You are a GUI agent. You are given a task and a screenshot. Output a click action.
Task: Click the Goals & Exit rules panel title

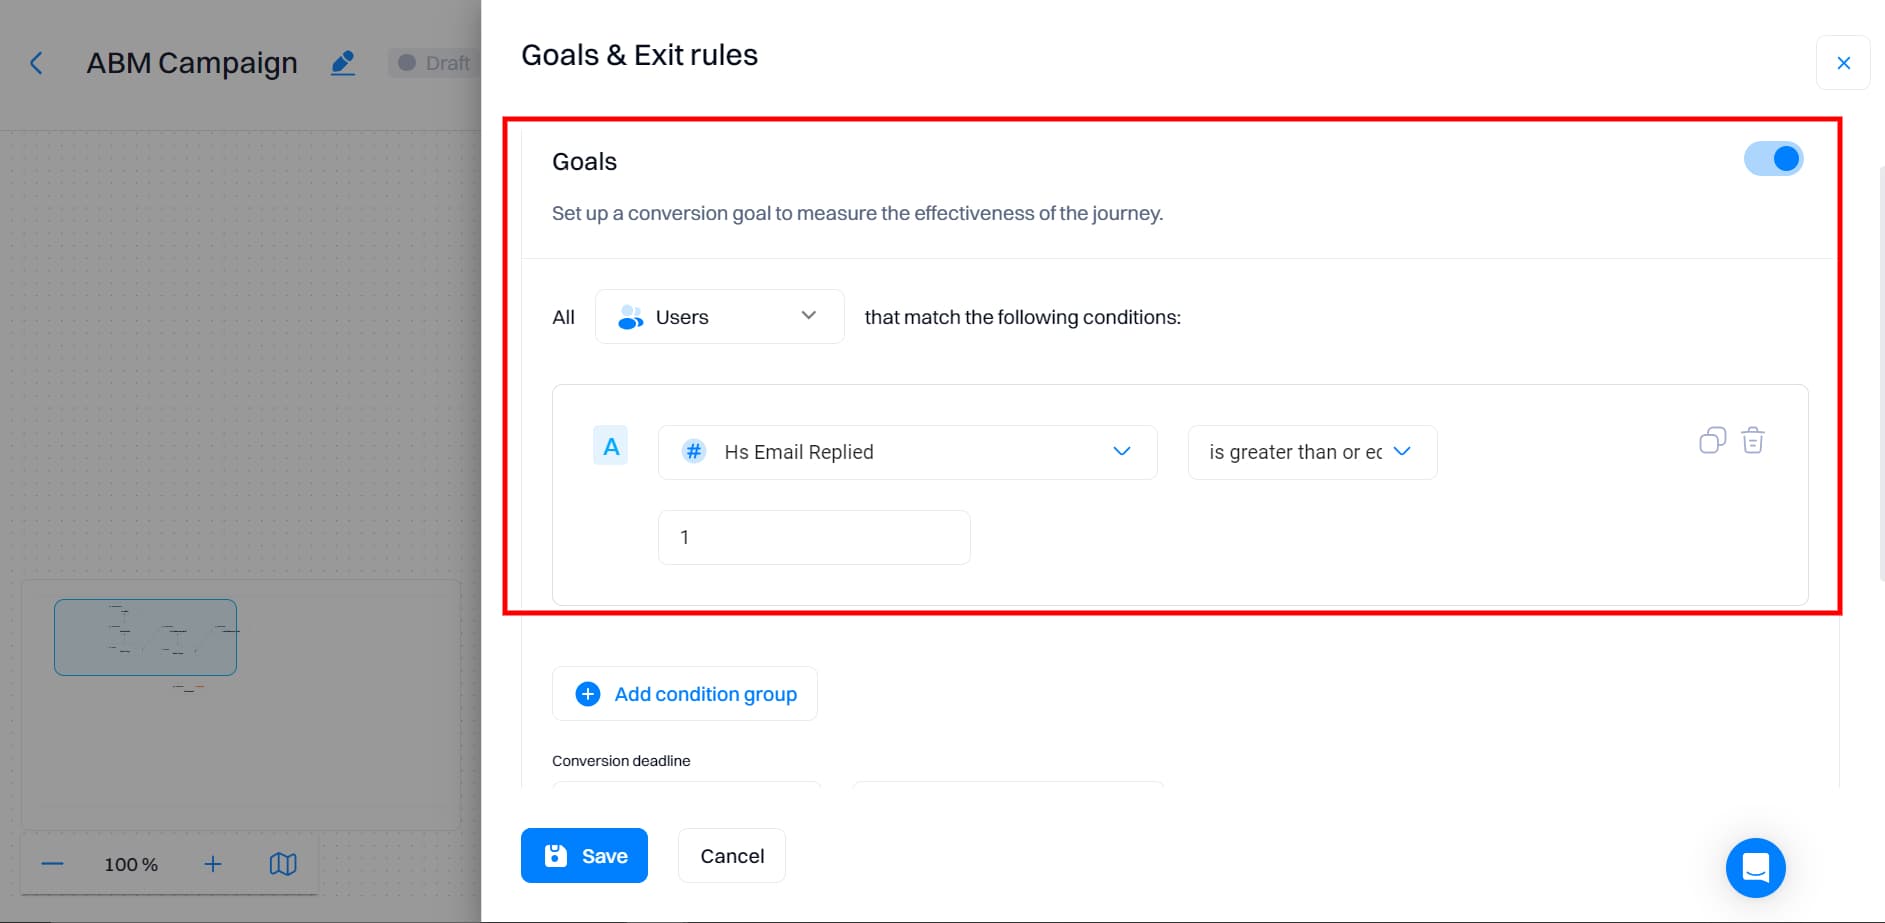click(x=638, y=55)
